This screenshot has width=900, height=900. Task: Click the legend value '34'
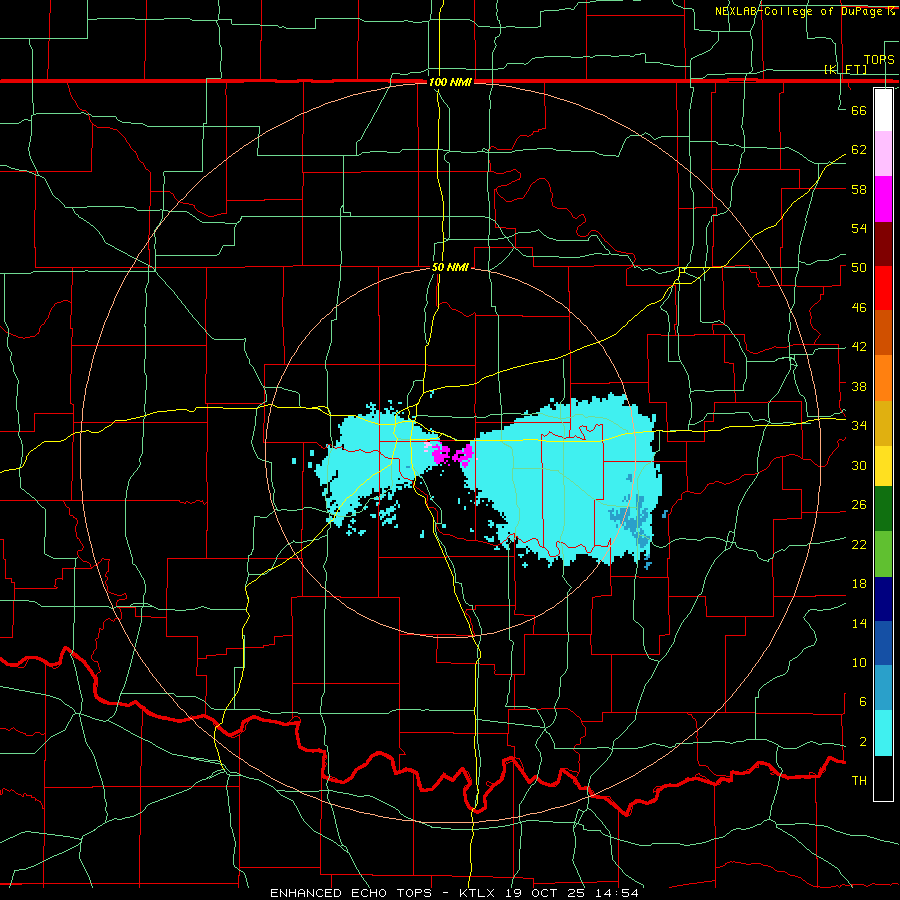pos(859,426)
